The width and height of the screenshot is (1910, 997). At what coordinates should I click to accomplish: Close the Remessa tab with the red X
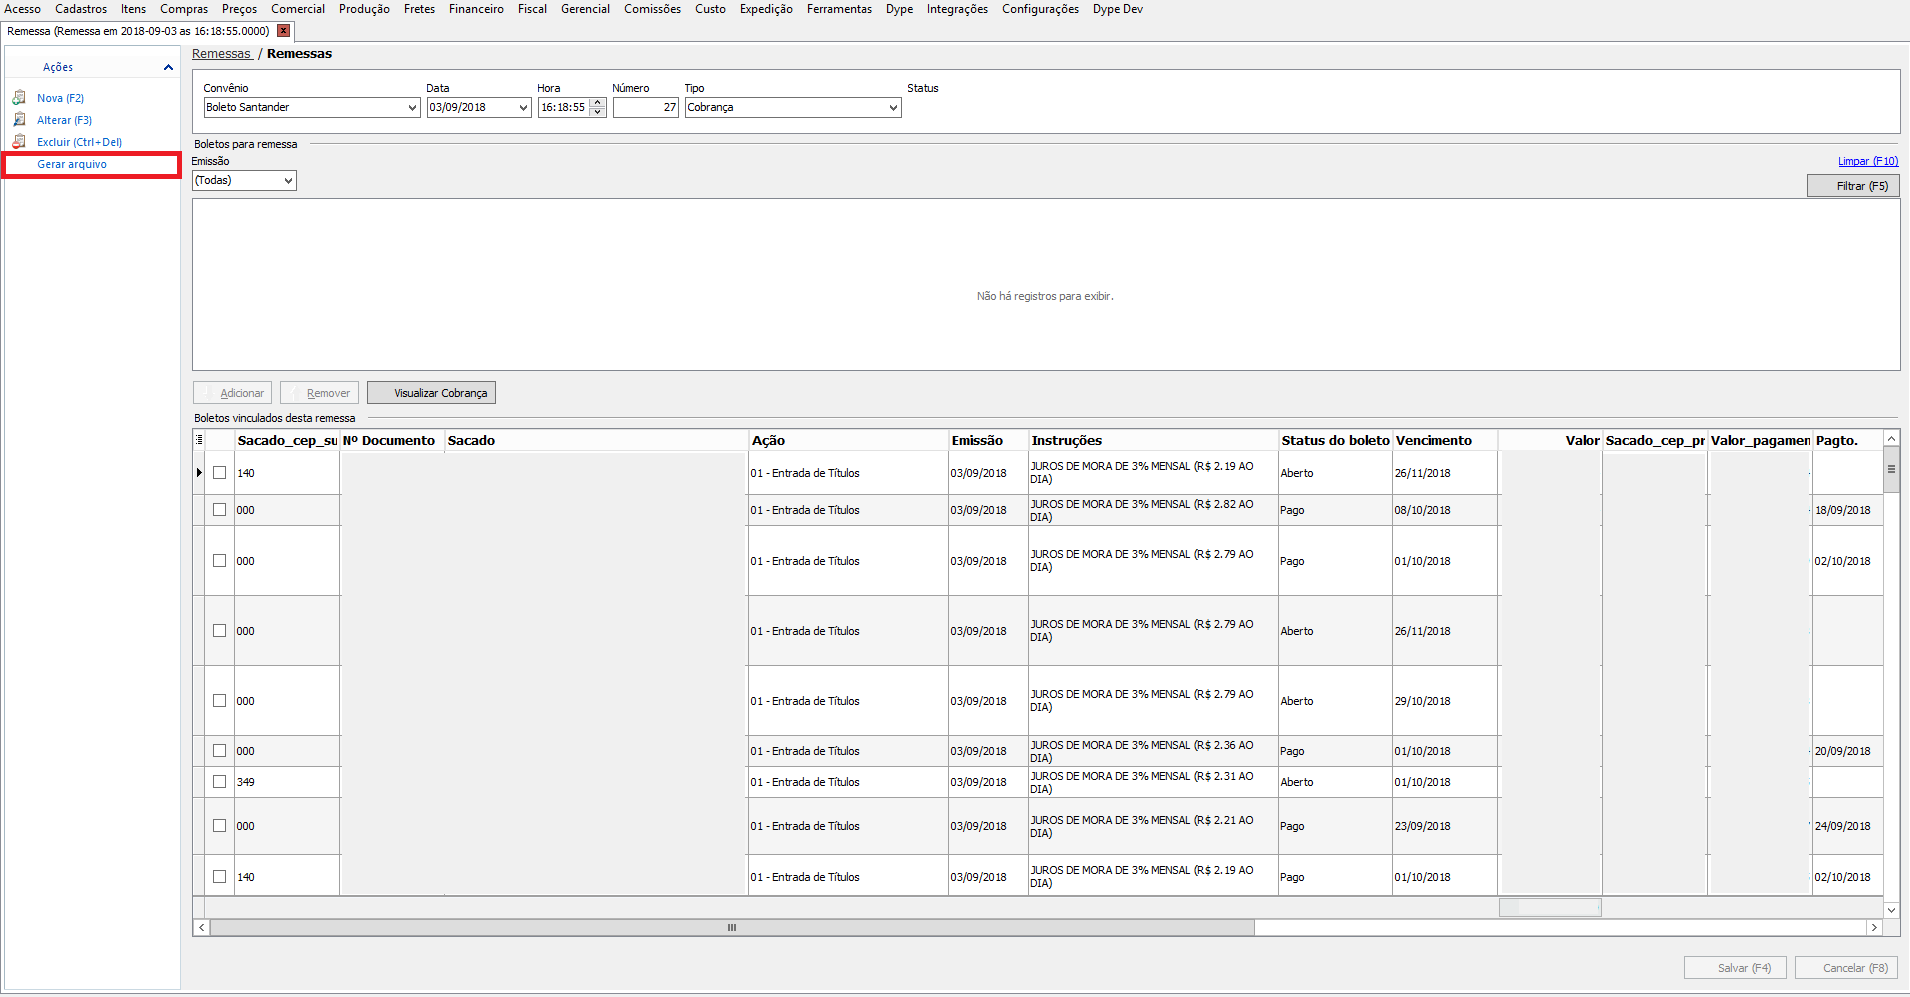click(284, 31)
